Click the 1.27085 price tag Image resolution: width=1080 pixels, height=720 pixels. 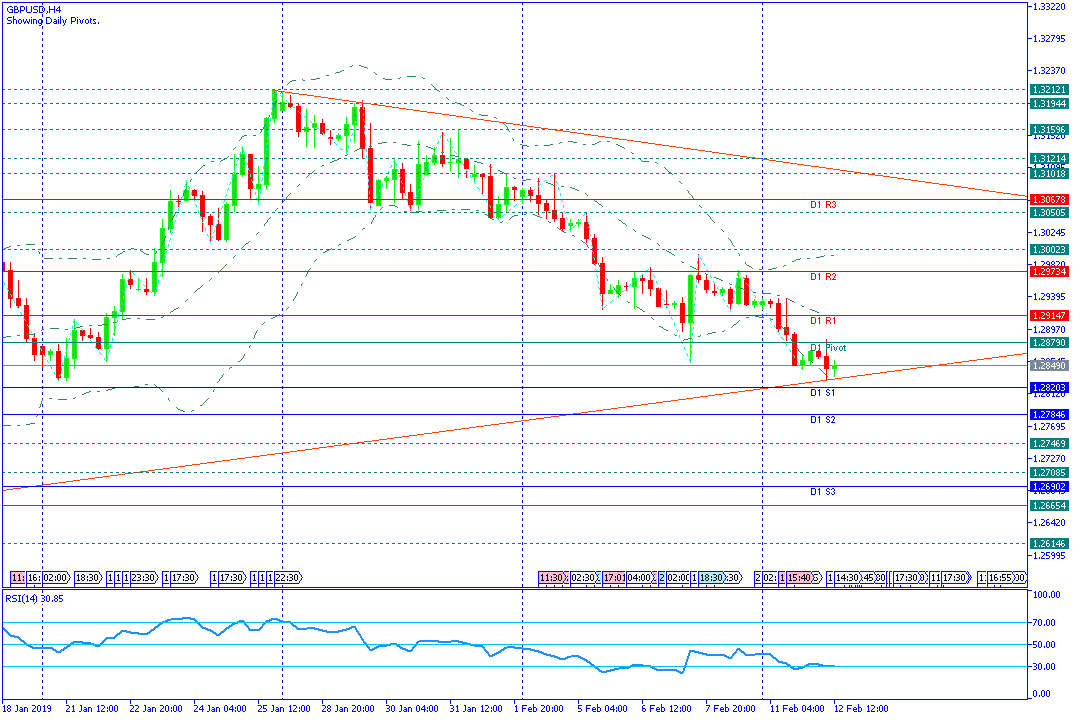pyautogui.click(x=1049, y=473)
